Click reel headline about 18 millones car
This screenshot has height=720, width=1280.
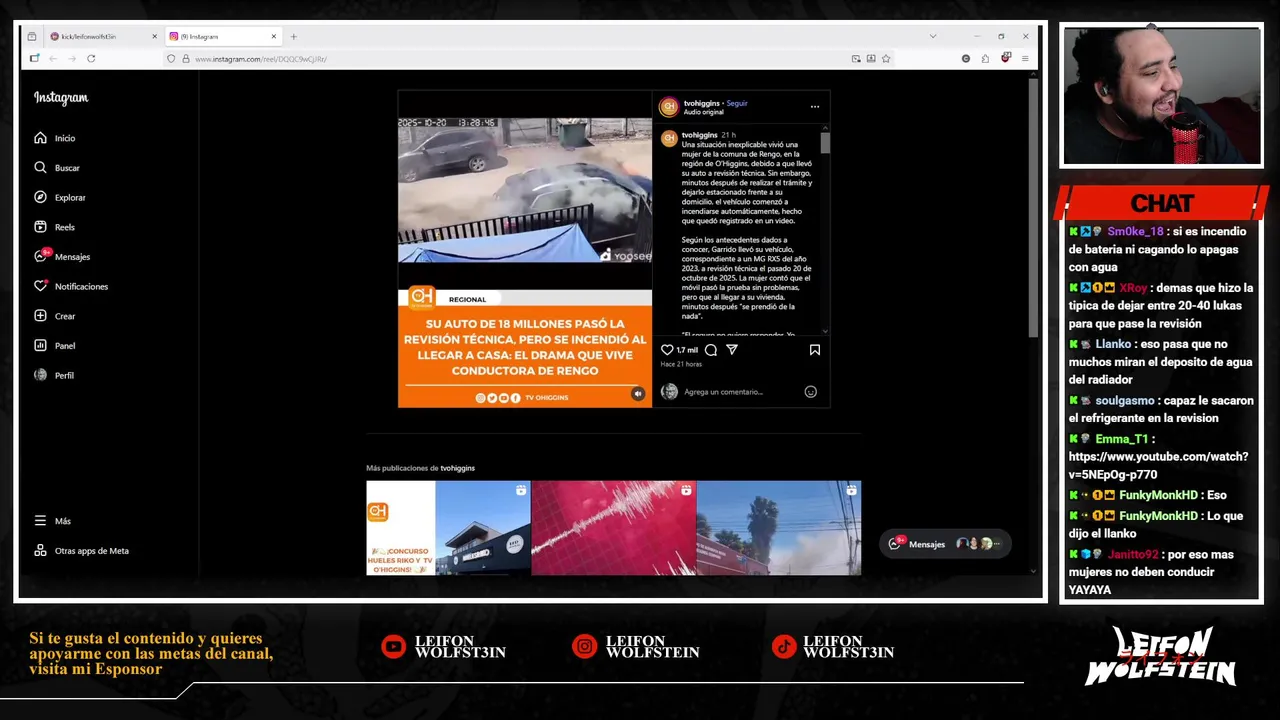pos(525,347)
